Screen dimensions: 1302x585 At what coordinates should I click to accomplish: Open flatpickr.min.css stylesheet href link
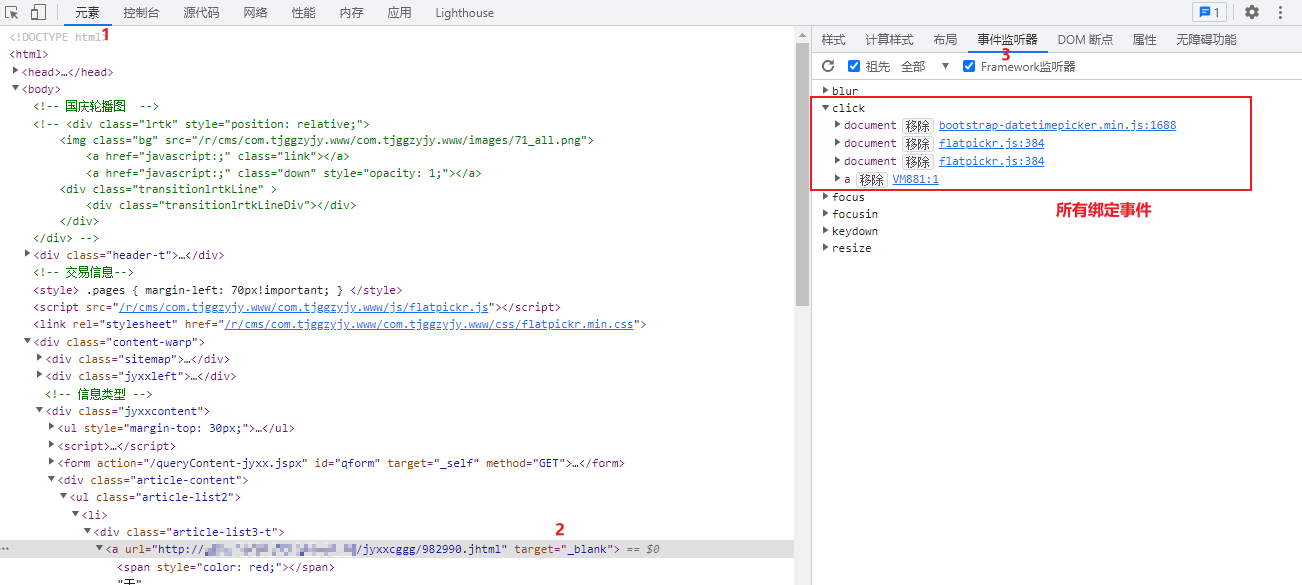[428, 325]
